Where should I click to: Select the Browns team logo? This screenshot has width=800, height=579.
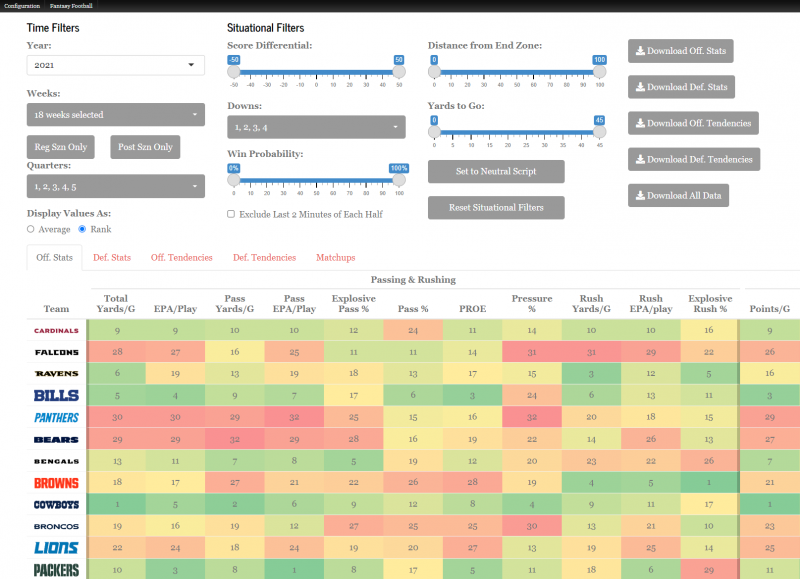56,483
